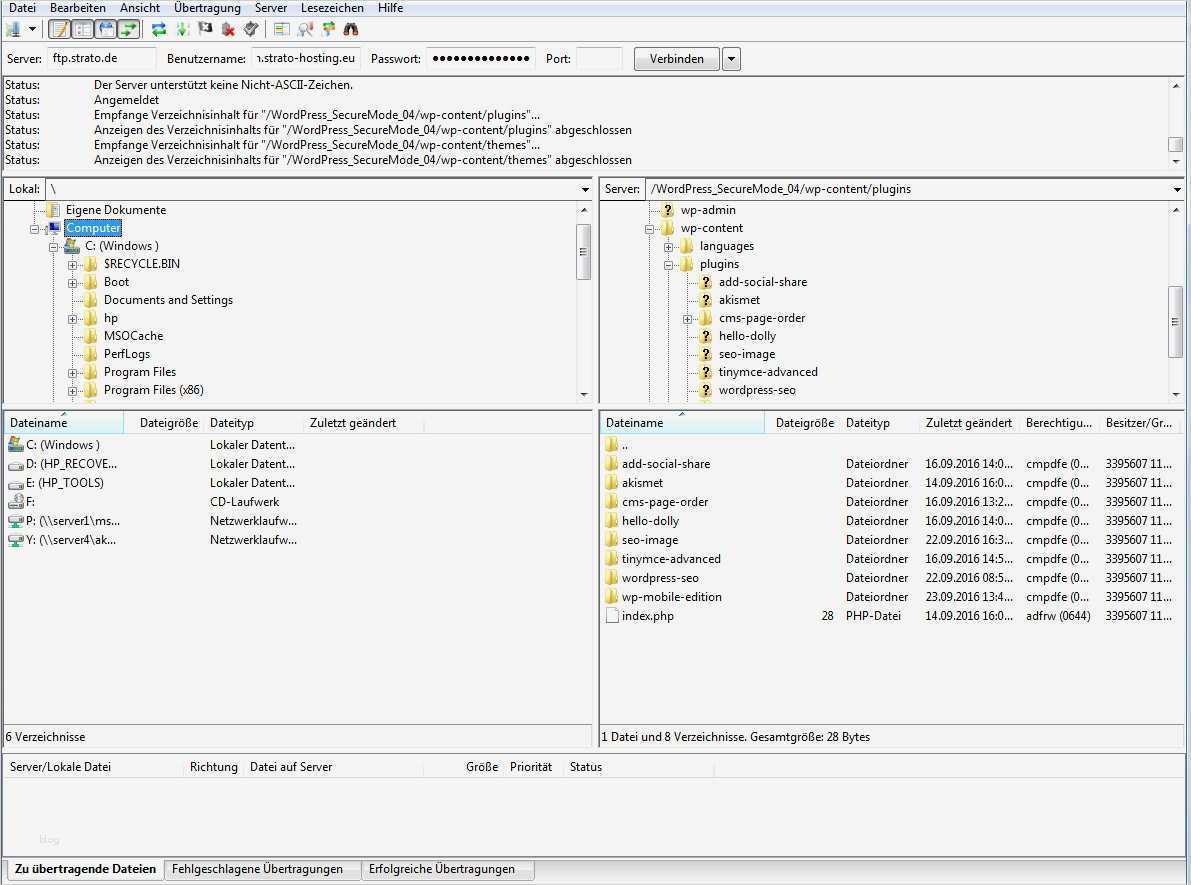Expand the cms-page-order folder in server tree
The image size is (1191, 885).
[688, 319]
